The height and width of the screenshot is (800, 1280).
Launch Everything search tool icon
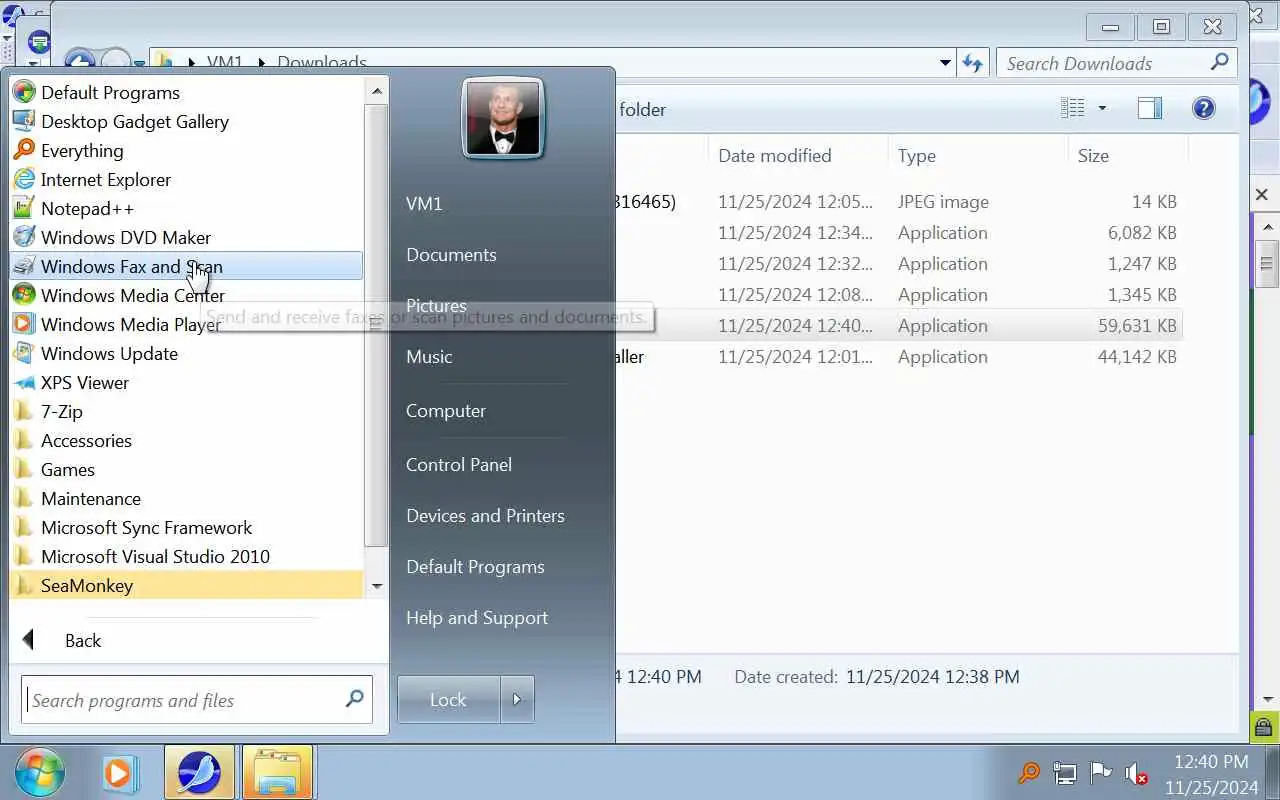24,150
